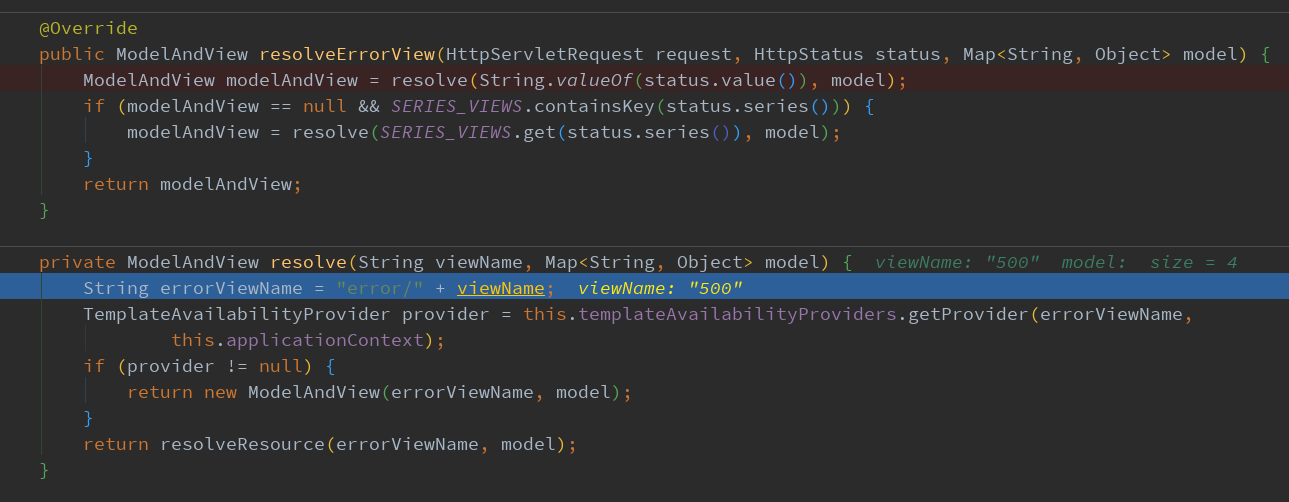
Task: Click the SERIES_VIEWS.get call
Action: click(468, 132)
